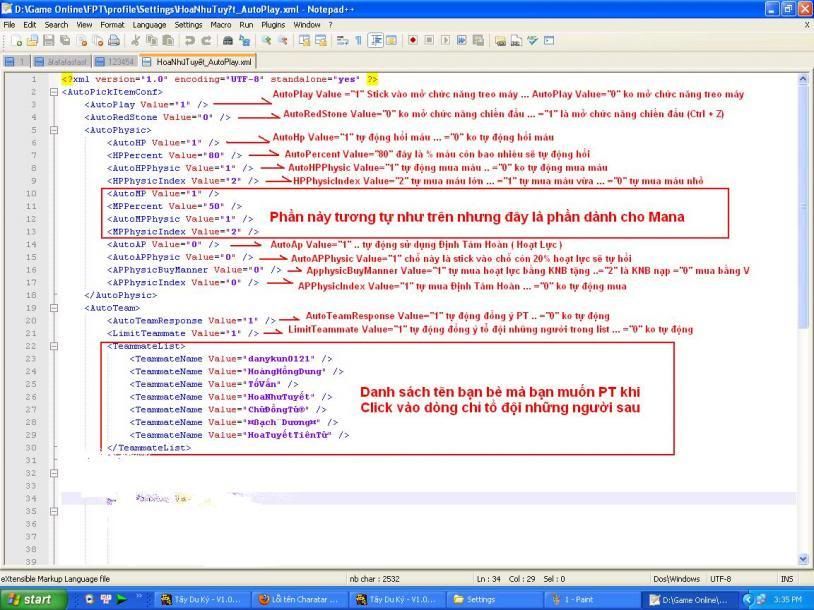Collapse the AutoTeam fold at line 19

(x=53, y=308)
